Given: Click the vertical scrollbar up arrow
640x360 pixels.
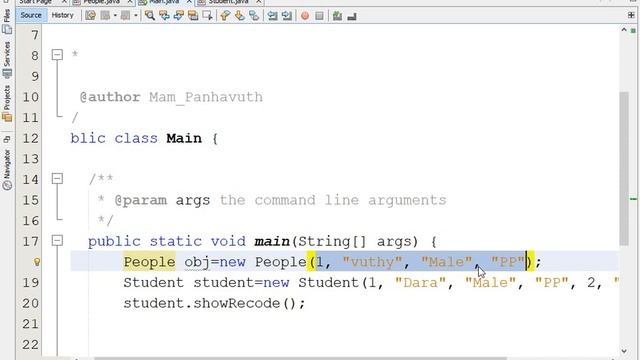Looking at the screenshot, I should tap(624, 30).
